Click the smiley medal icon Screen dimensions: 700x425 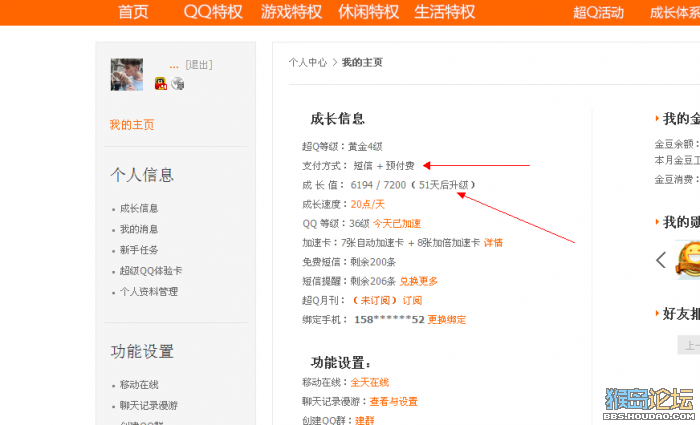pyautogui.click(x=688, y=260)
